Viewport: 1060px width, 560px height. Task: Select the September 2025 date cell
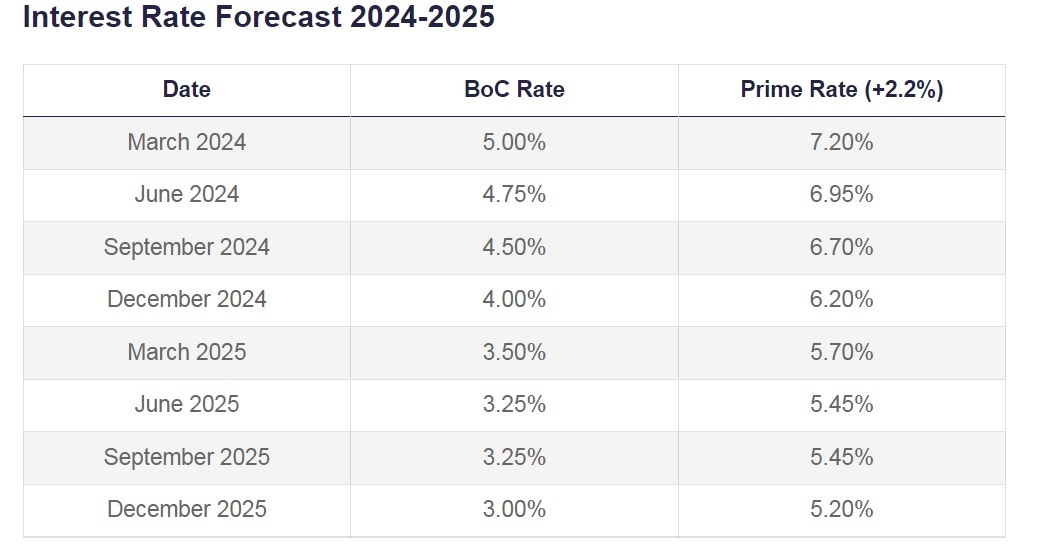187,457
